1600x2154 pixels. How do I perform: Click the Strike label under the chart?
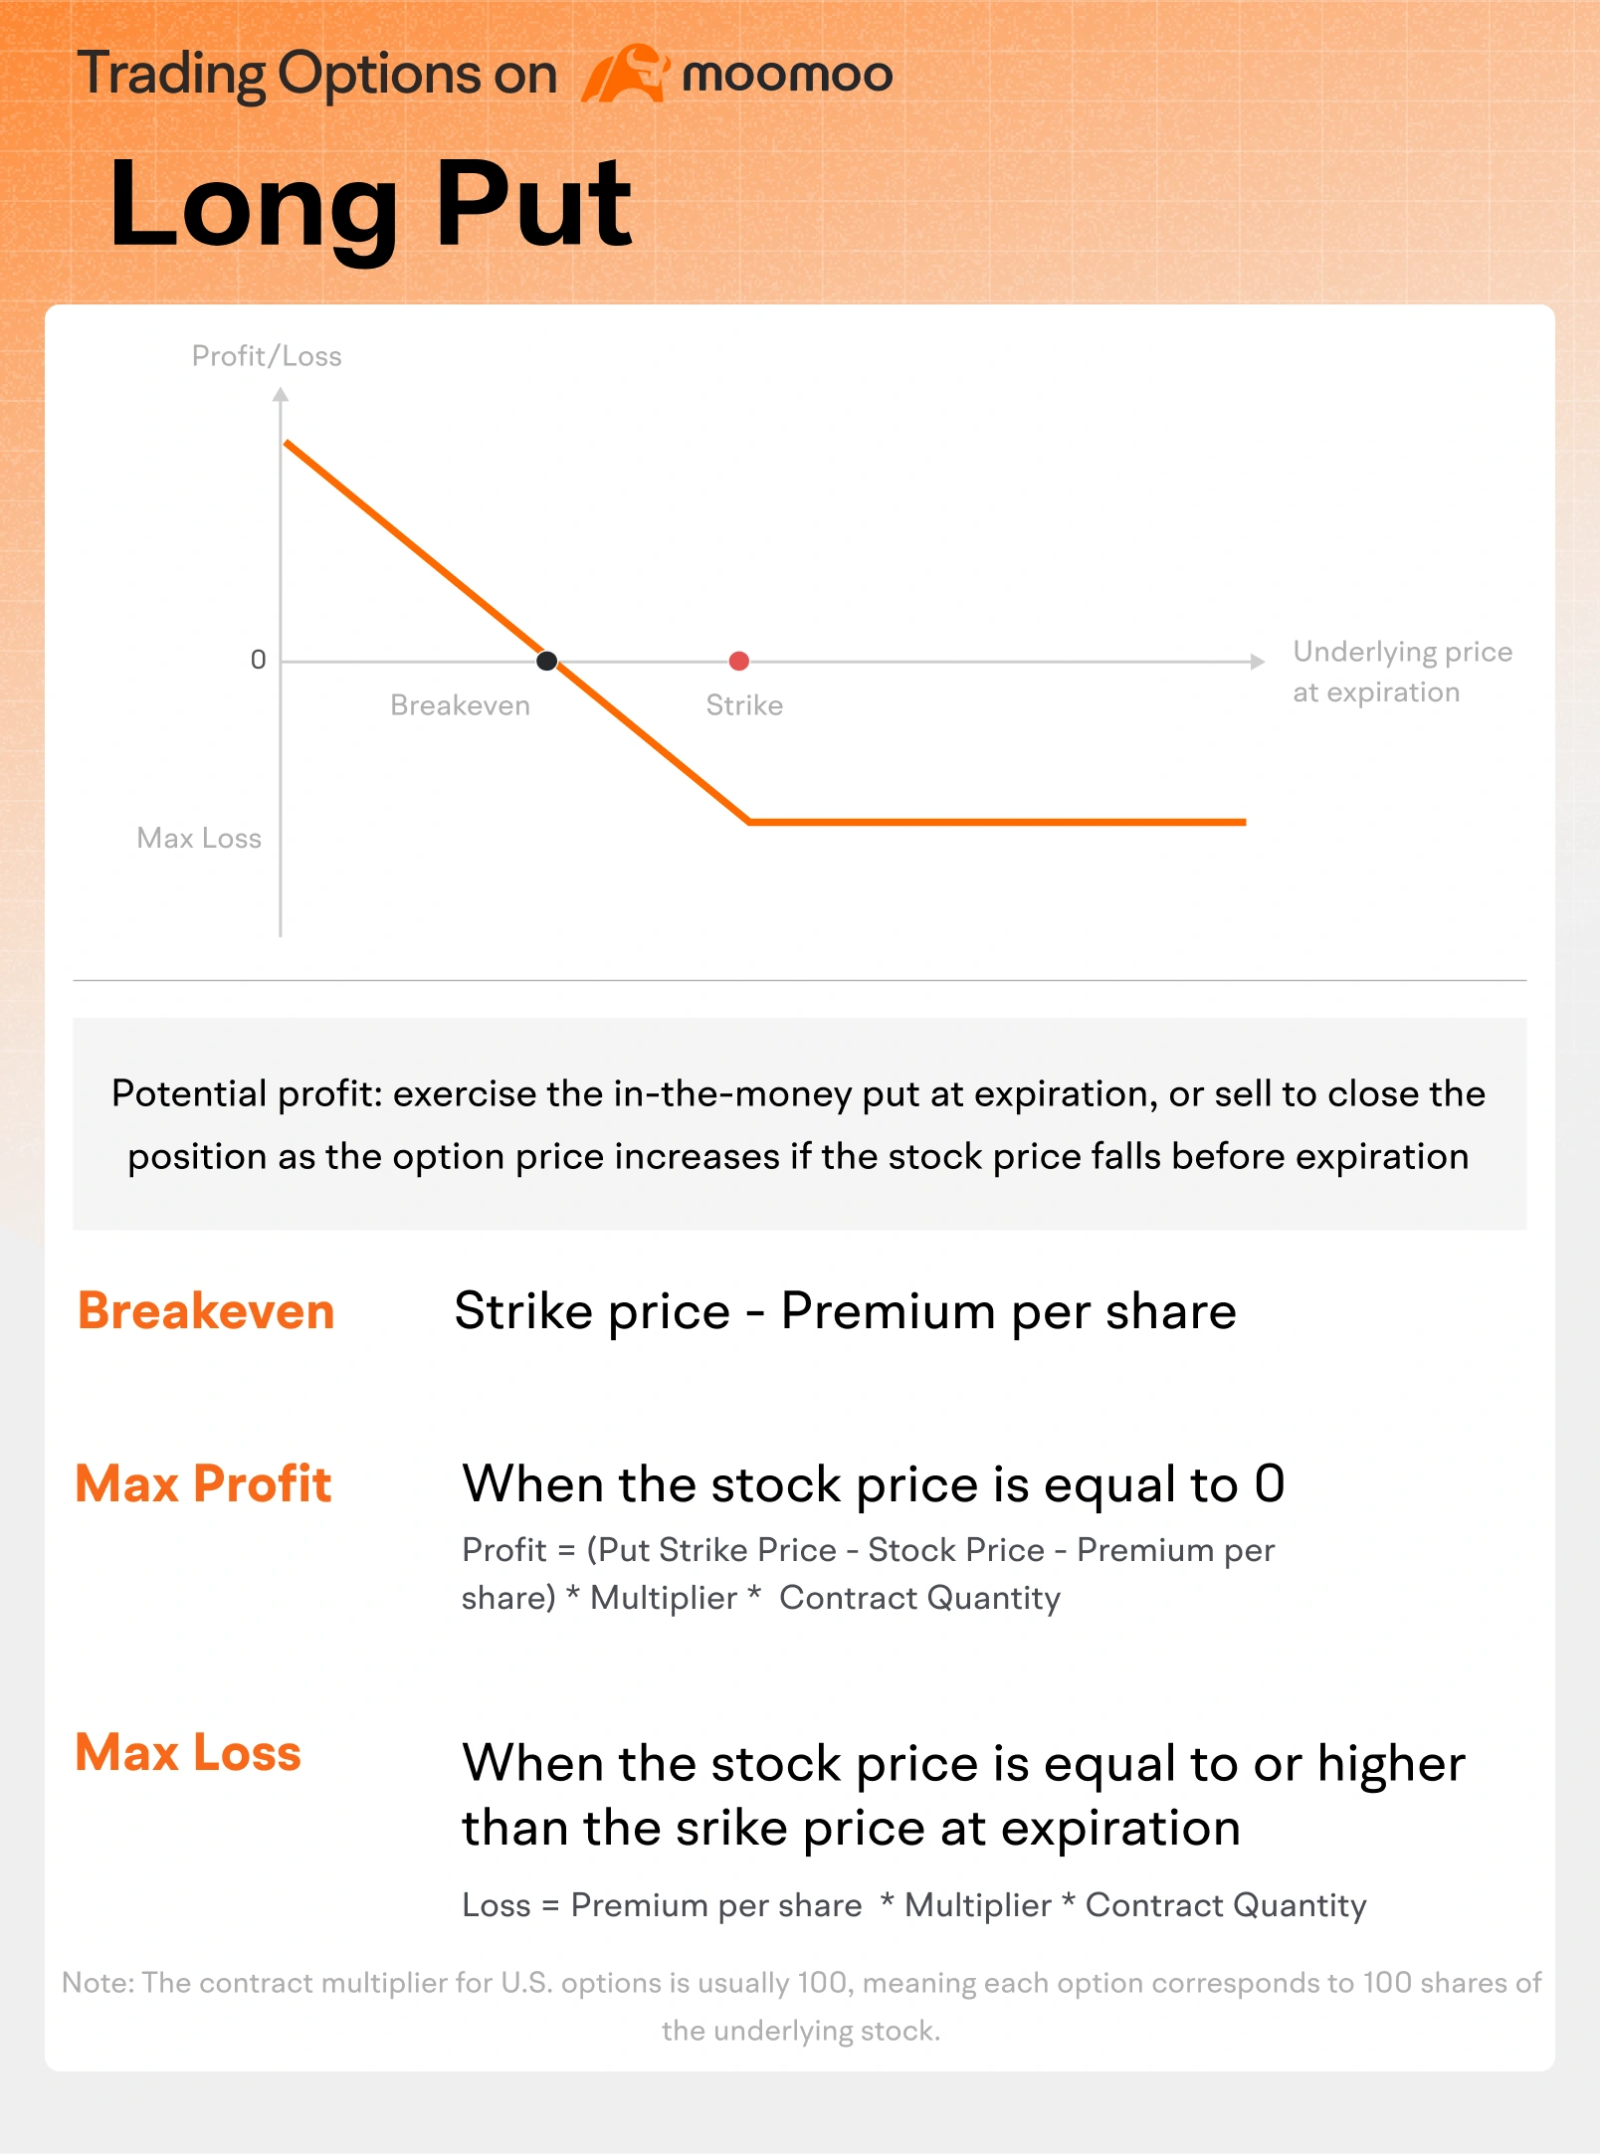pos(744,705)
